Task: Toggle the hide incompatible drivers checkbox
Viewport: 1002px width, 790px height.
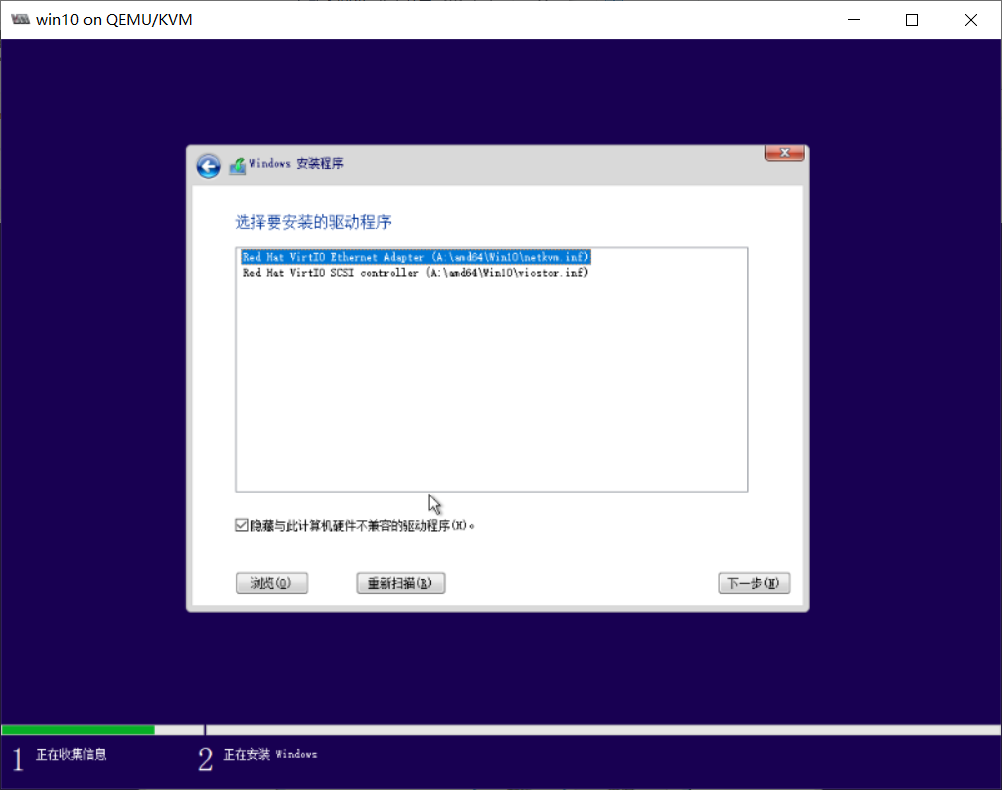Action: [242, 525]
